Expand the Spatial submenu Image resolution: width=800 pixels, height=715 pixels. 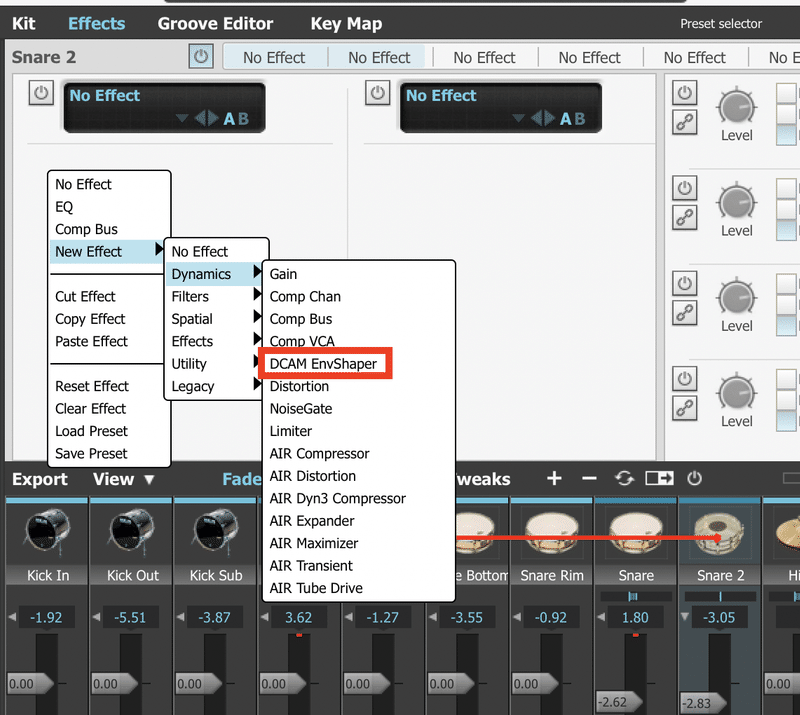216,319
